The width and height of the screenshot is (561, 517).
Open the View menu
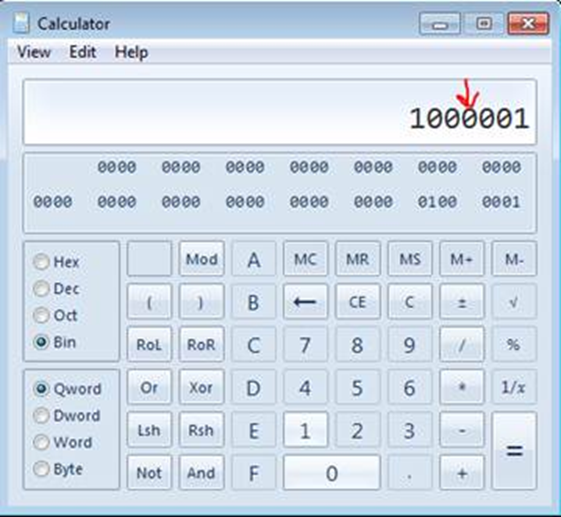click(34, 52)
